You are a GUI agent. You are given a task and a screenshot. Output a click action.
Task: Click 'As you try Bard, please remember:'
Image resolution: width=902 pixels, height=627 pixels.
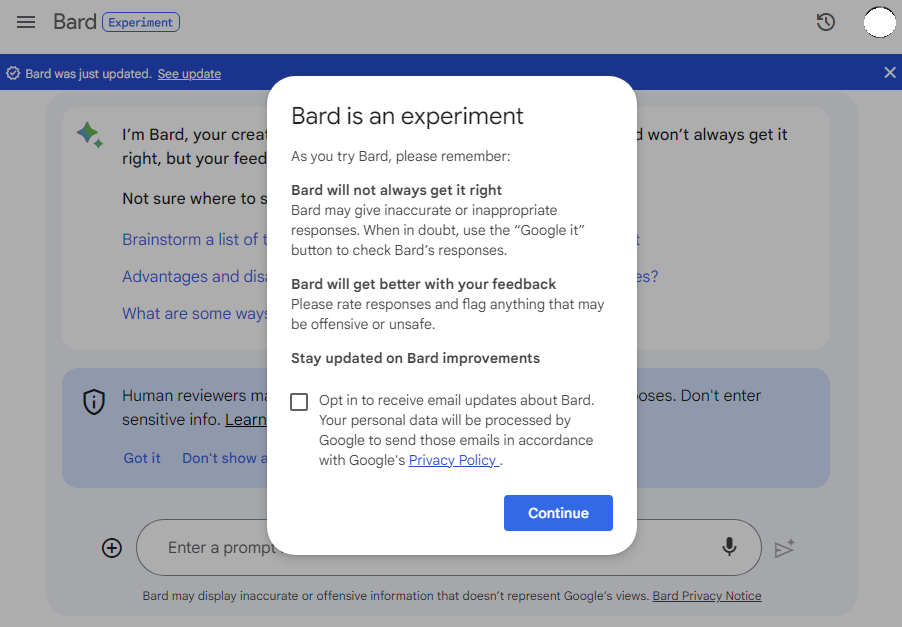[x=400, y=156]
